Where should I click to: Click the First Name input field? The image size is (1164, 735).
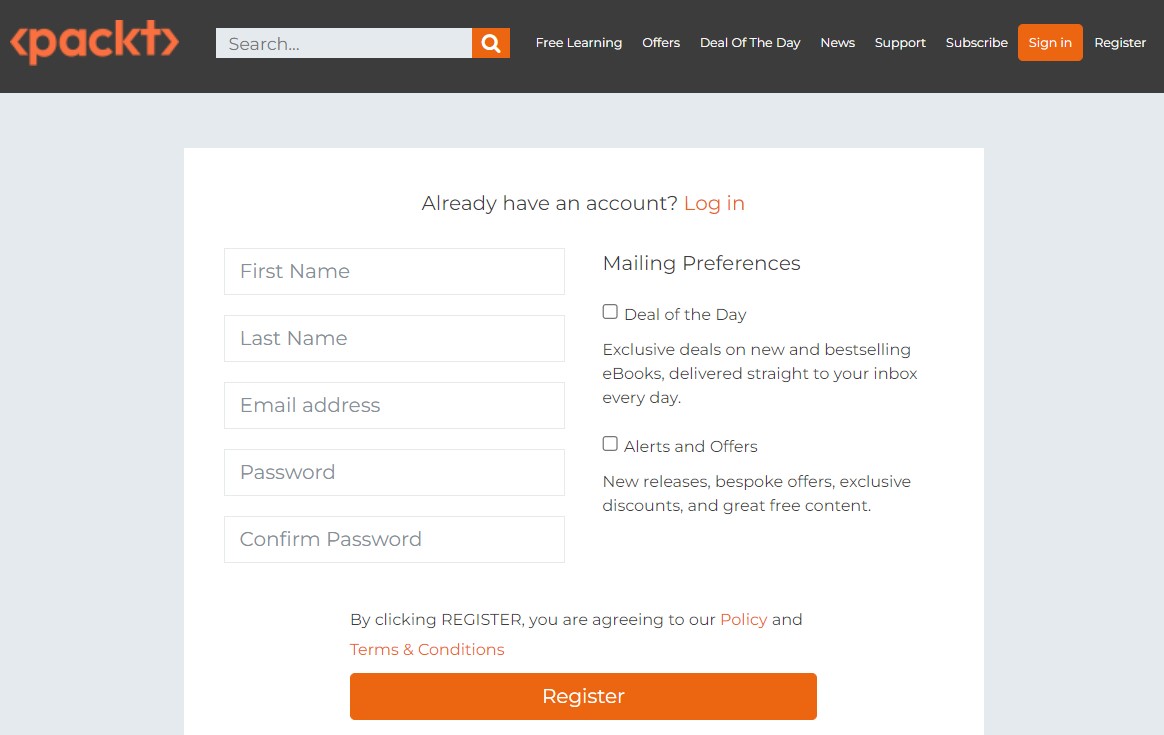click(x=394, y=271)
